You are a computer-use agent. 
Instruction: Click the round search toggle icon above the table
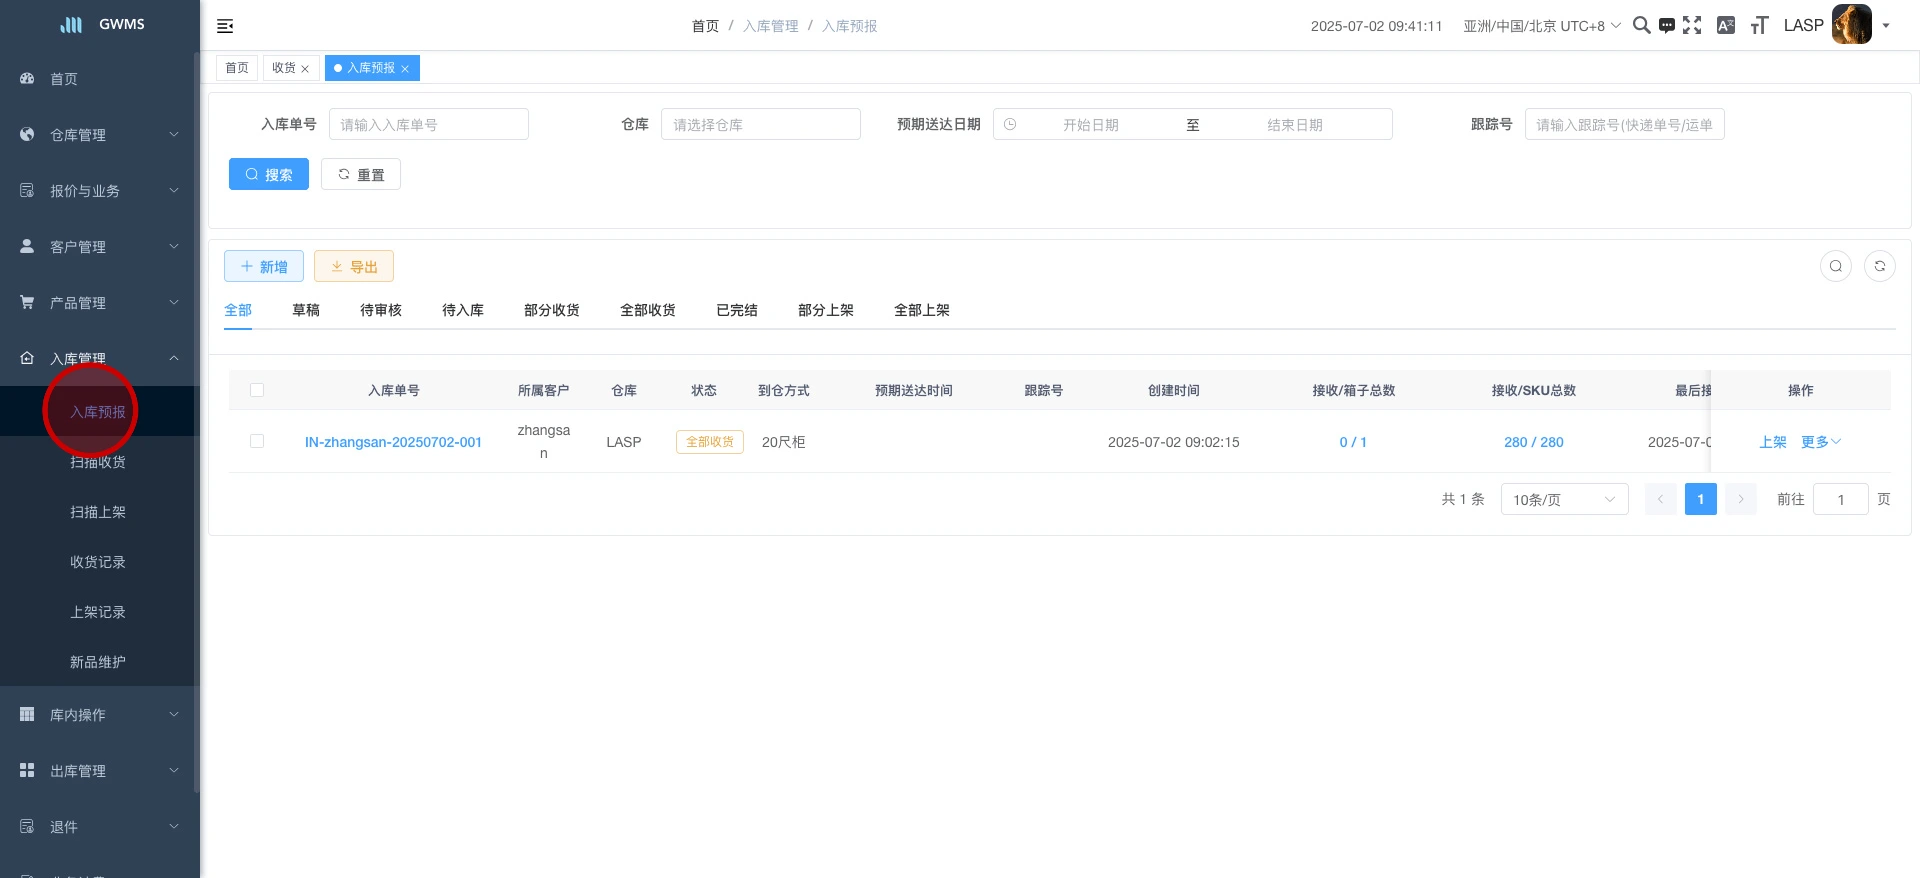click(1835, 266)
